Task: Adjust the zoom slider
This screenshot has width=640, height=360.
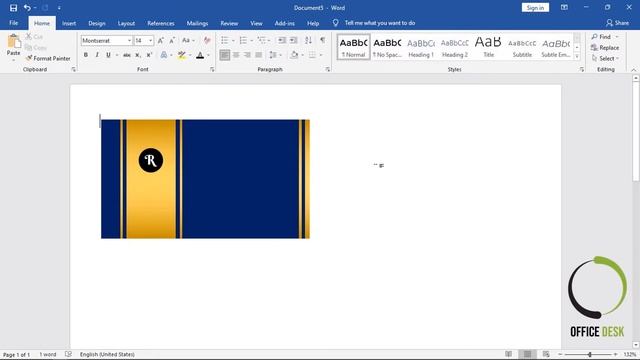Action: [x=589, y=354]
